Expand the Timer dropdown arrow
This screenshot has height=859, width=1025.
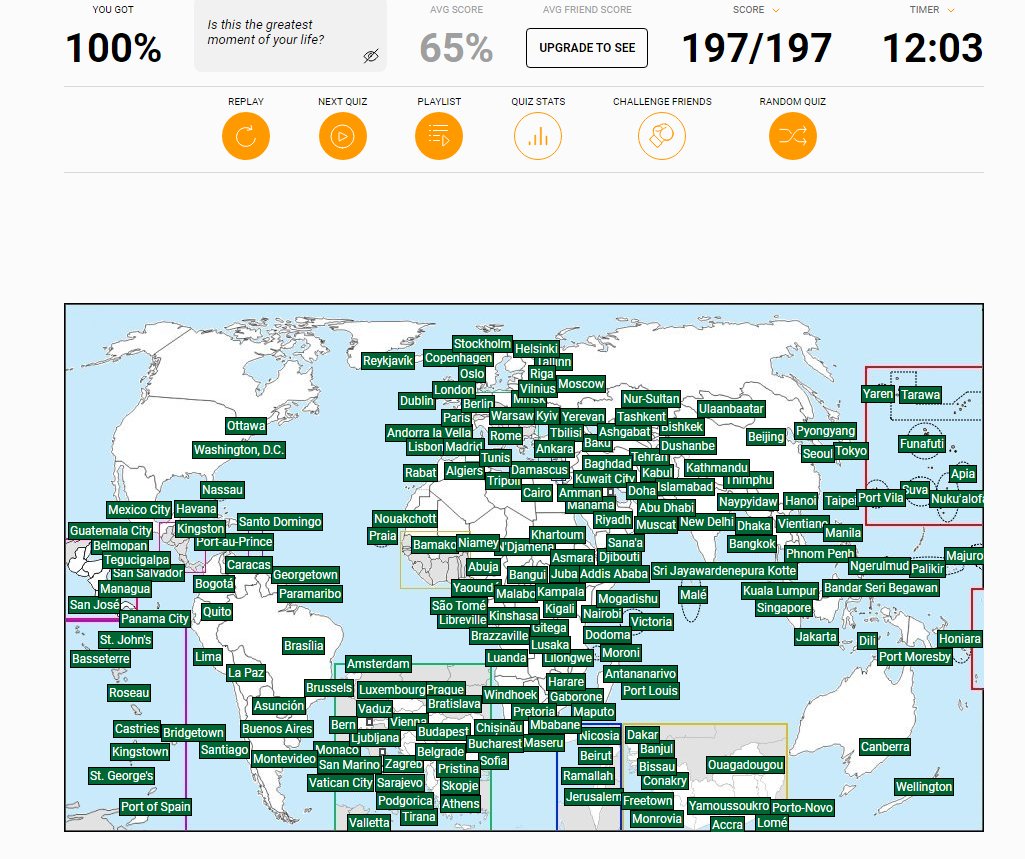(951, 10)
